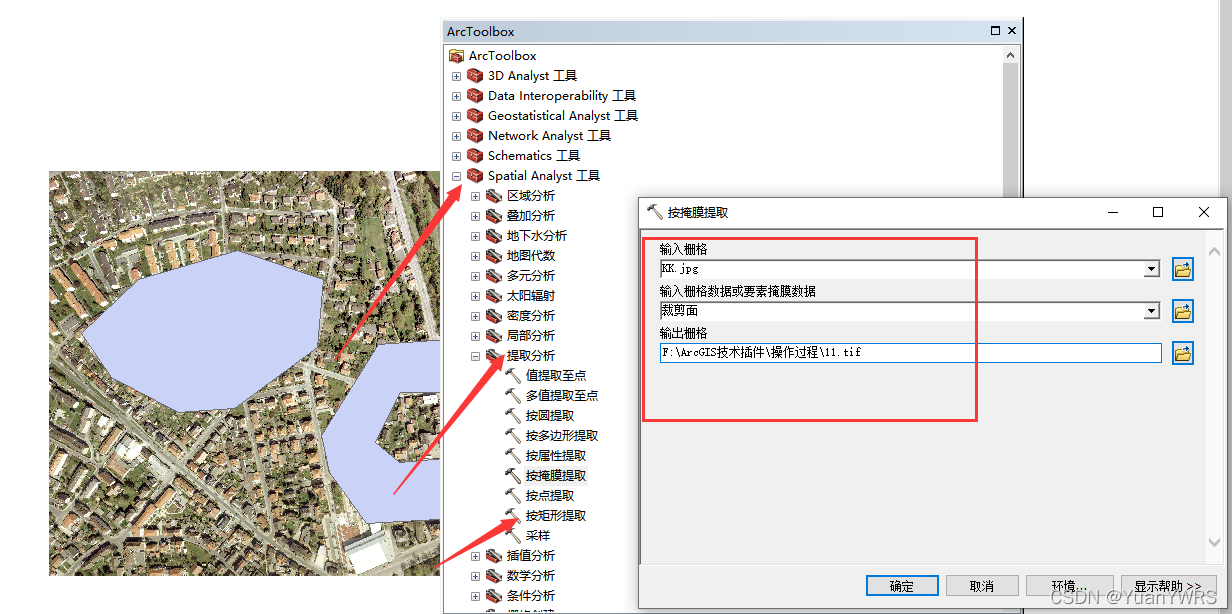Screen dimensions: 1232x614
Task: Float the ArcToolbox panel with the dock button
Action: (997, 31)
